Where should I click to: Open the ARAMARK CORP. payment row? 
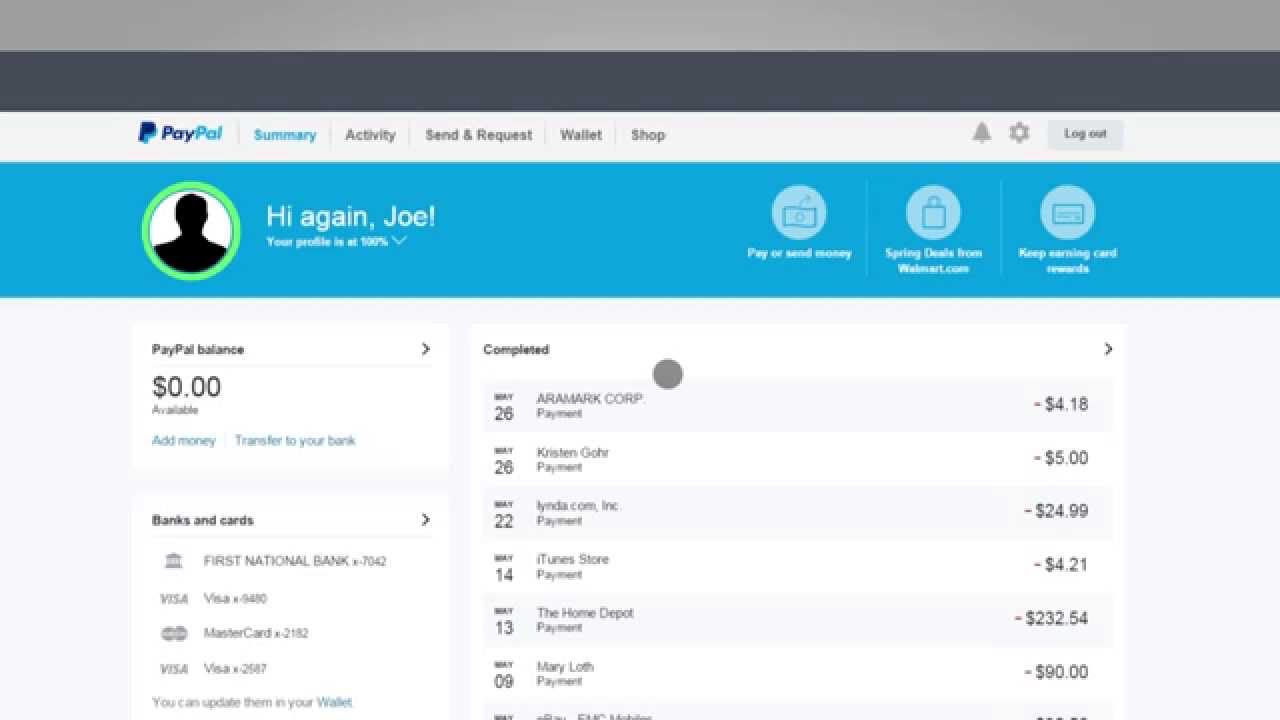tap(797, 405)
